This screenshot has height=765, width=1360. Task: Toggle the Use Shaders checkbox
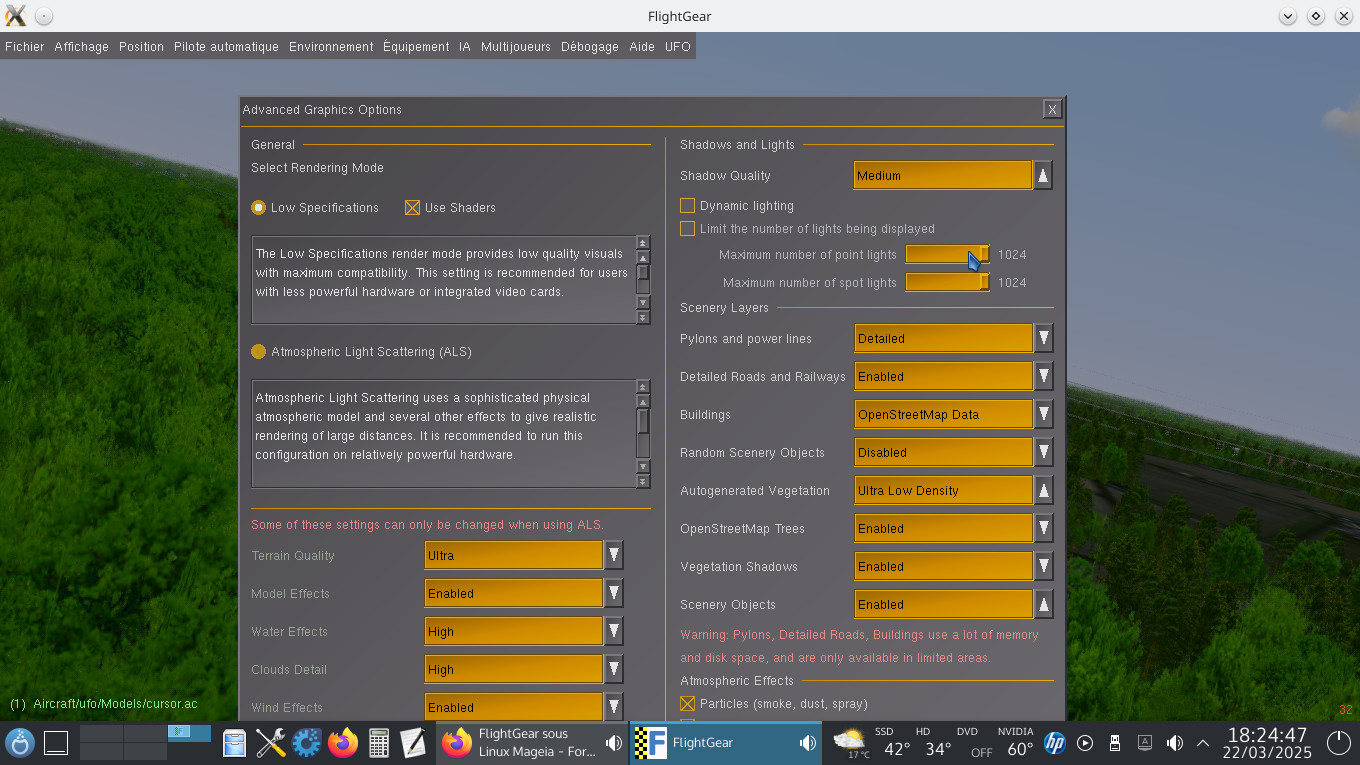[x=412, y=208]
